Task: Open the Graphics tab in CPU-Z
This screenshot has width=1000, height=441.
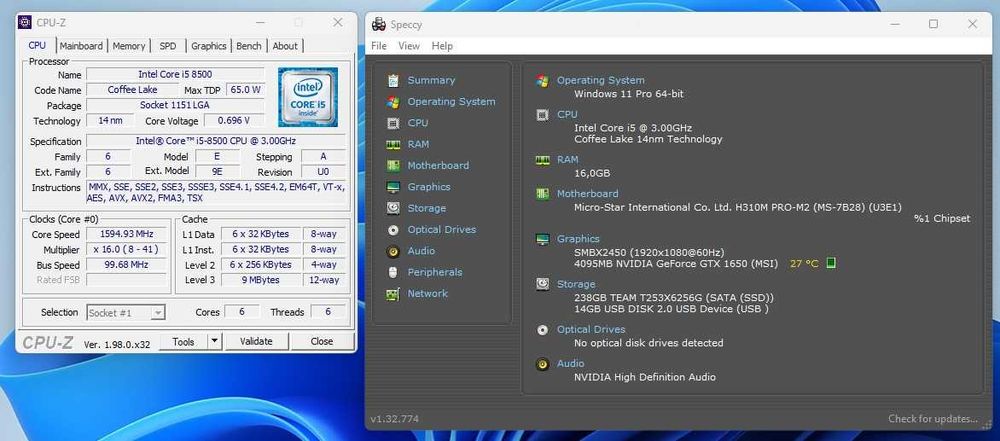Action: 209,46
